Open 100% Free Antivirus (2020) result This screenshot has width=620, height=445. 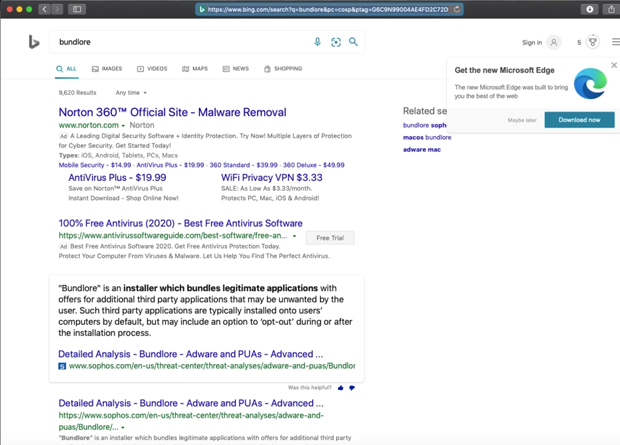tap(180, 223)
